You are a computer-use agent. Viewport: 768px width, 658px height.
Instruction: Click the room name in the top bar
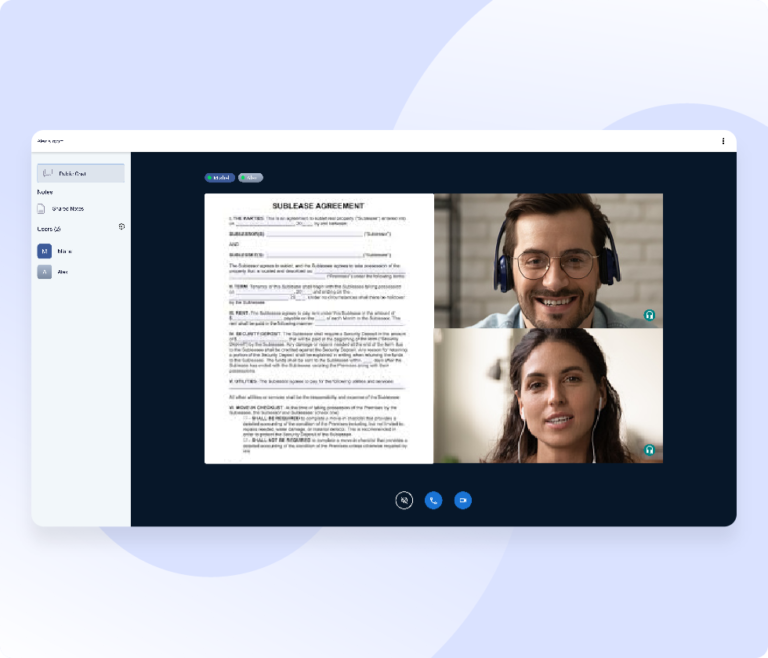click(50, 141)
